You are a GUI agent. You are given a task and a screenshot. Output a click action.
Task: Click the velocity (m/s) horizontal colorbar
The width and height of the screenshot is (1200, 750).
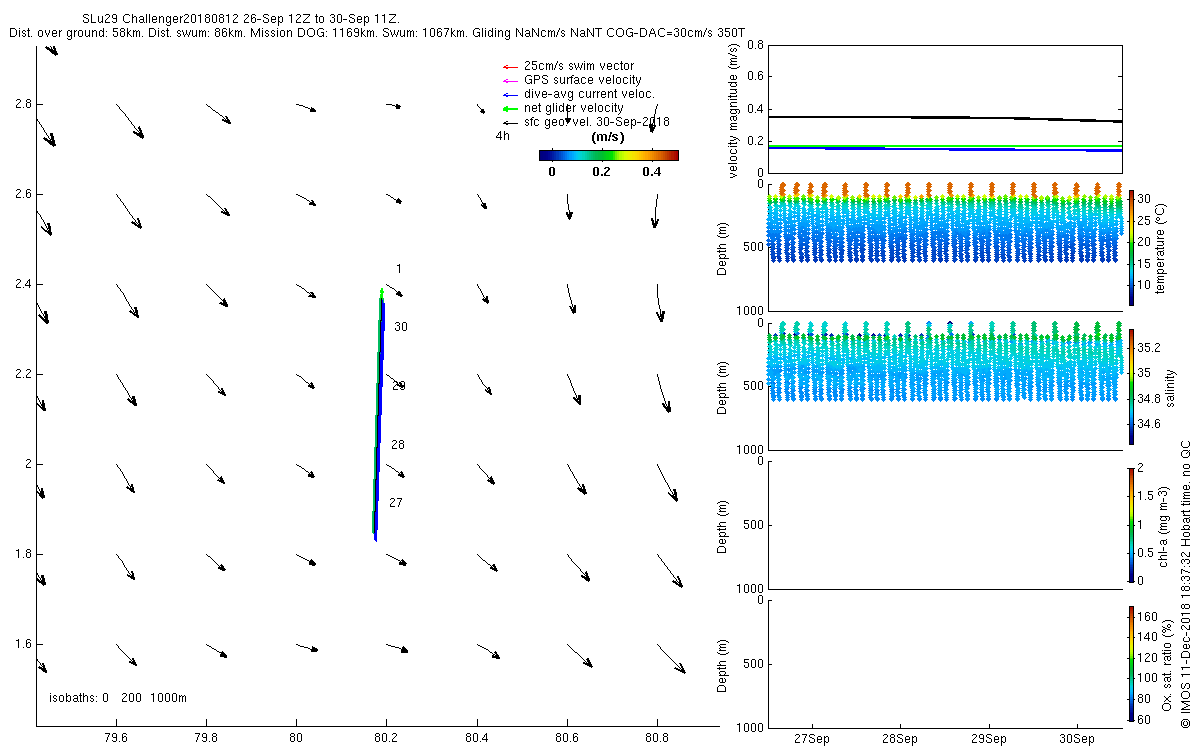608,155
